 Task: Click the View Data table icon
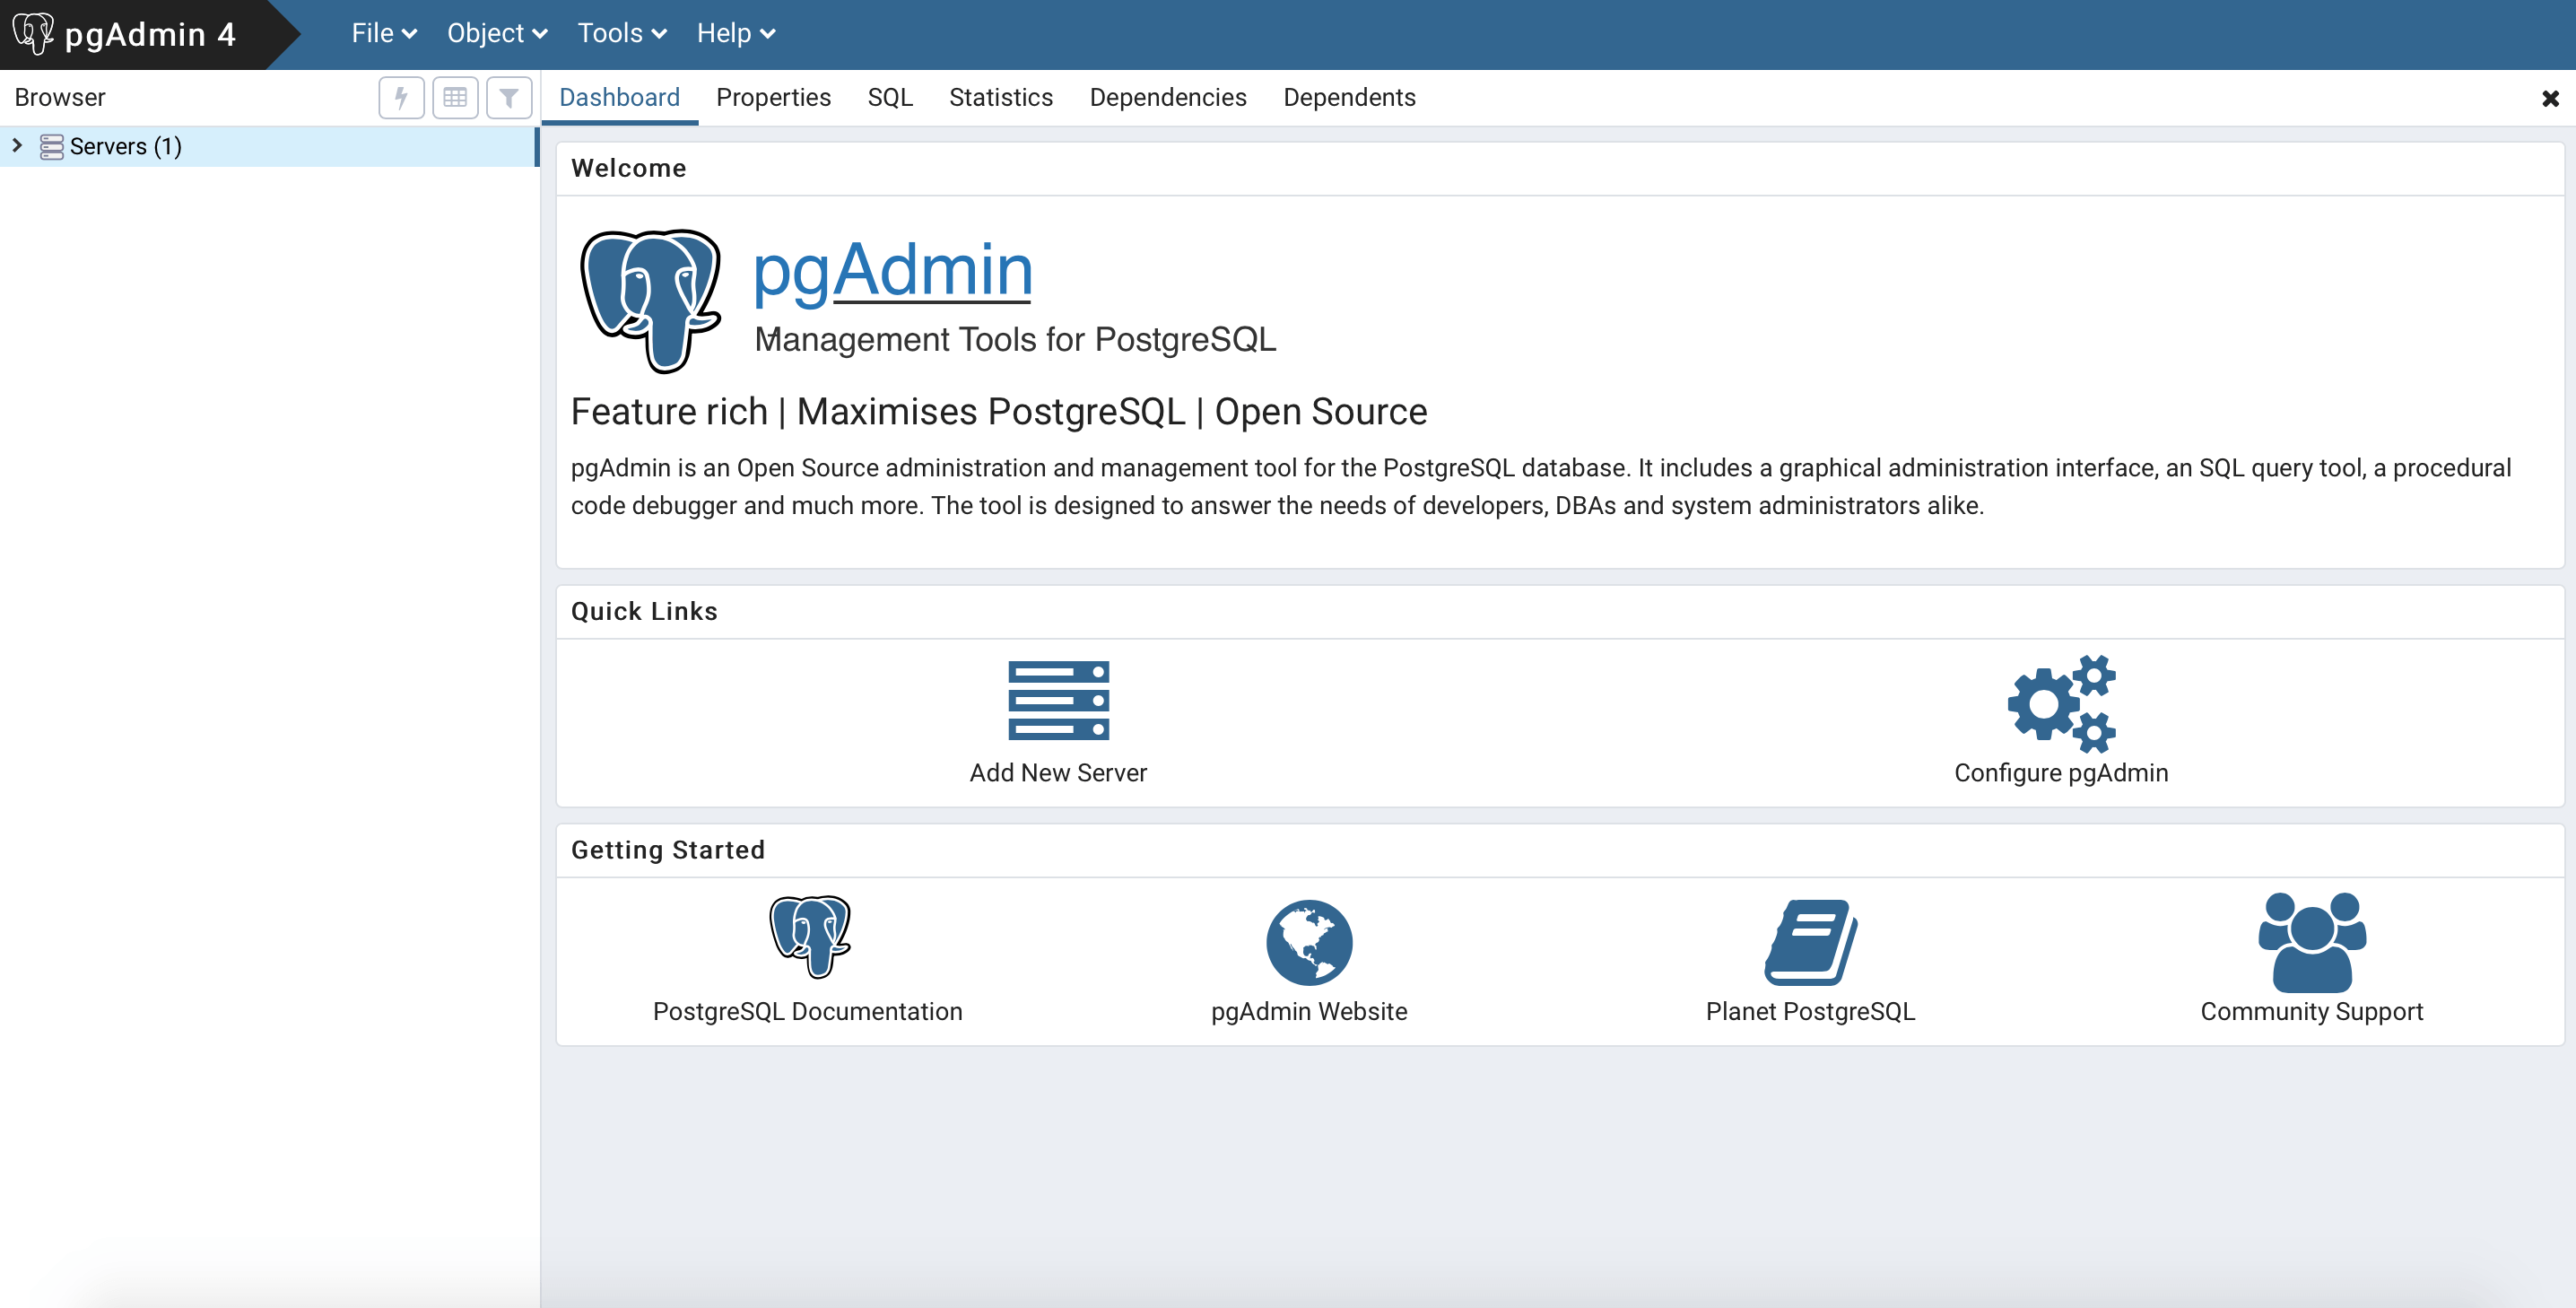[455, 98]
